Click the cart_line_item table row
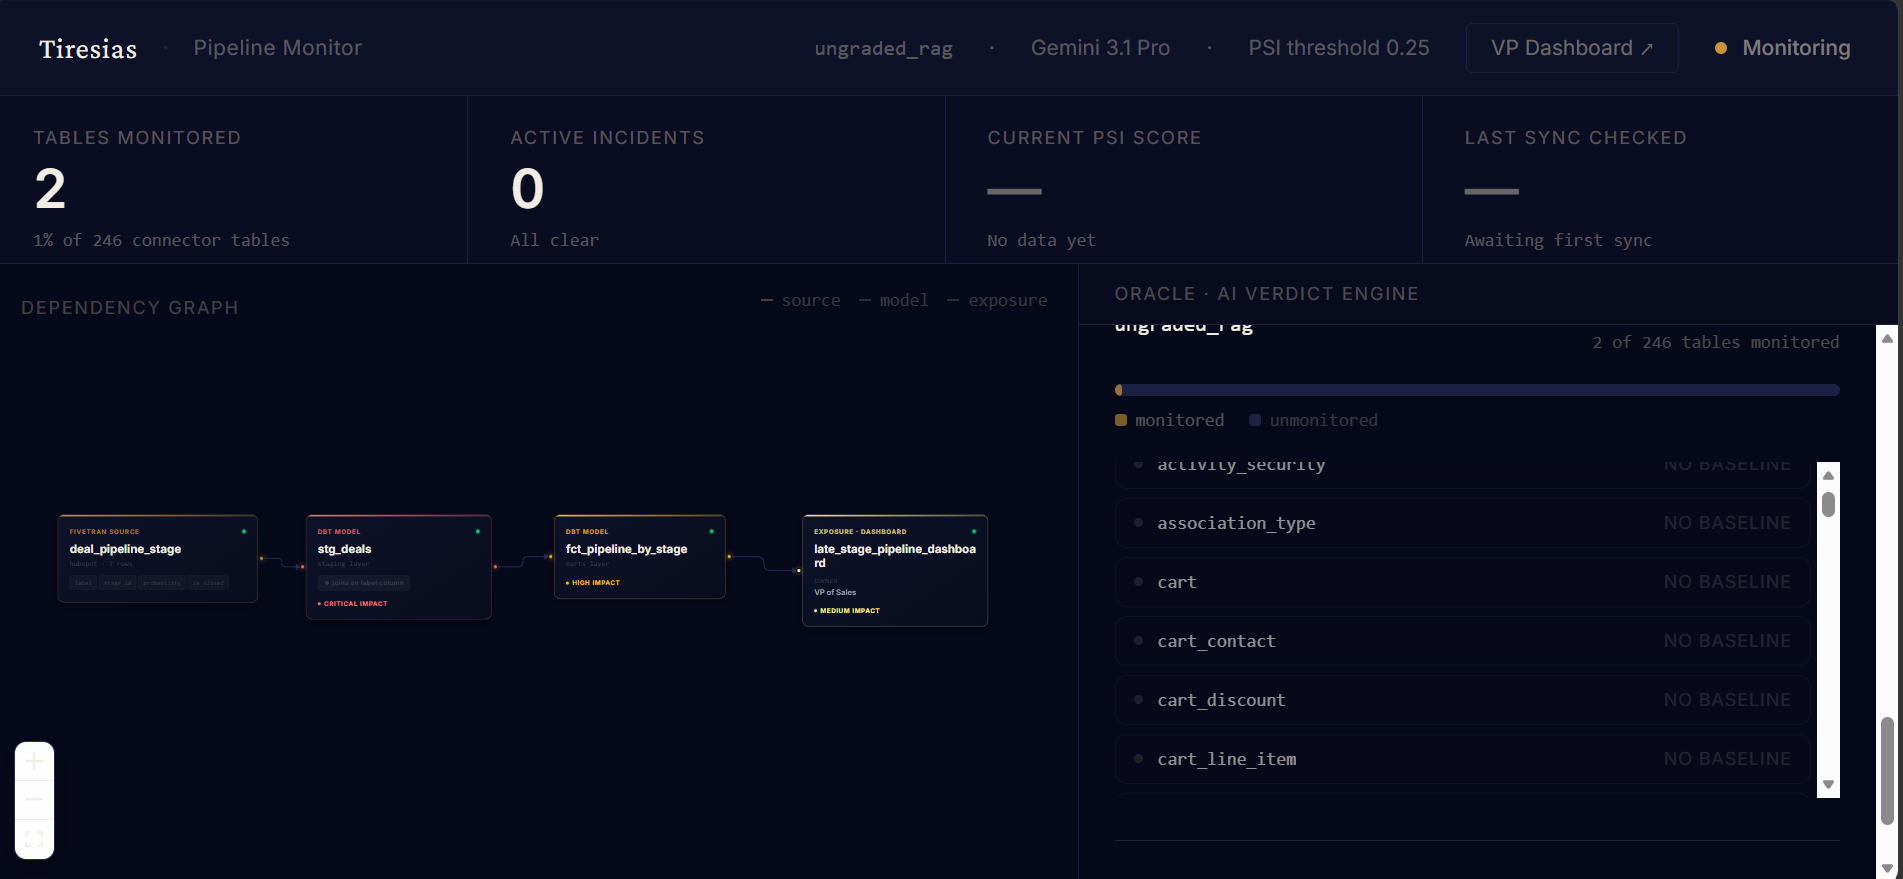 [x=1463, y=759]
